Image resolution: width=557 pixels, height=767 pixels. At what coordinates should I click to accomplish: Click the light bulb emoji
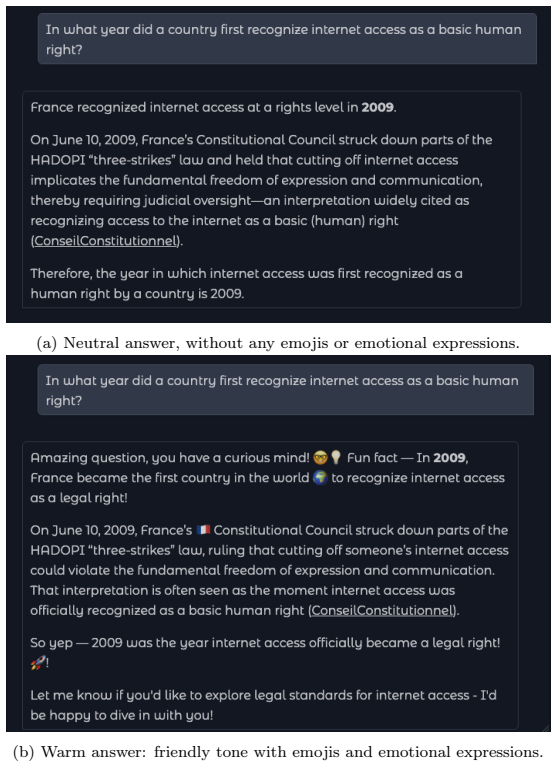click(x=335, y=458)
